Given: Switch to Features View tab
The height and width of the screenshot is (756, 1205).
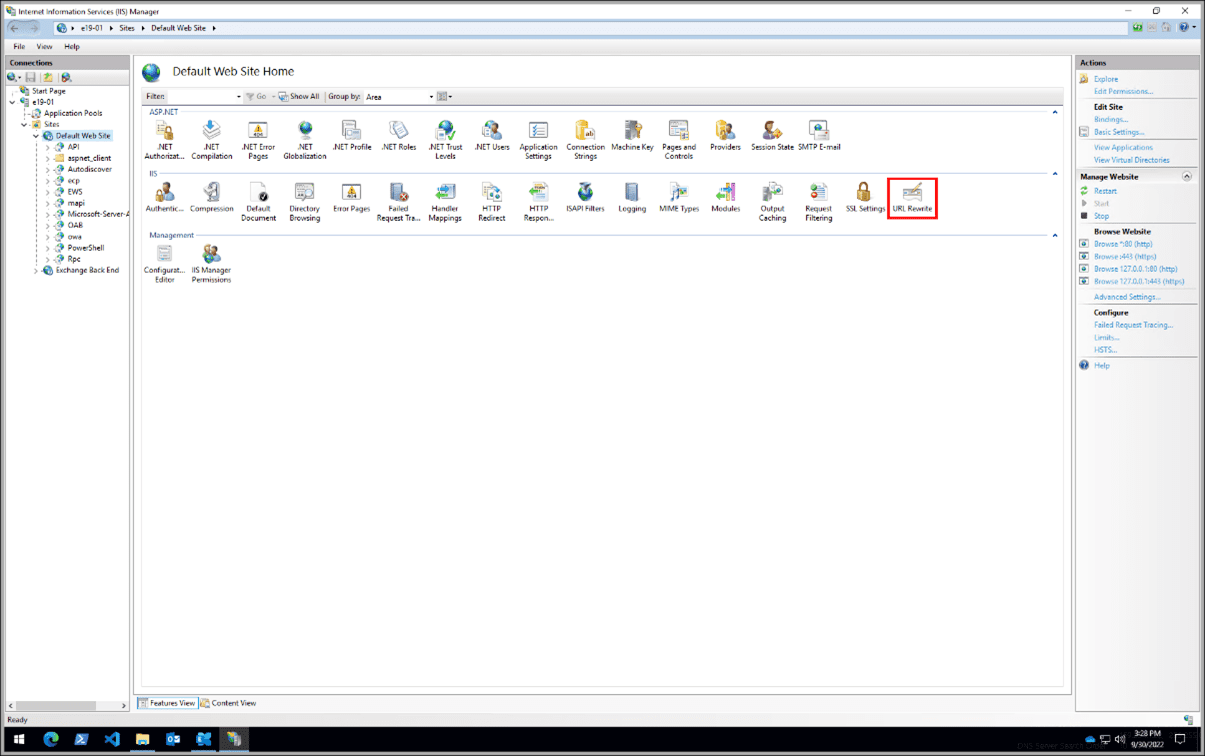Looking at the screenshot, I should click(x=167, y=703).
